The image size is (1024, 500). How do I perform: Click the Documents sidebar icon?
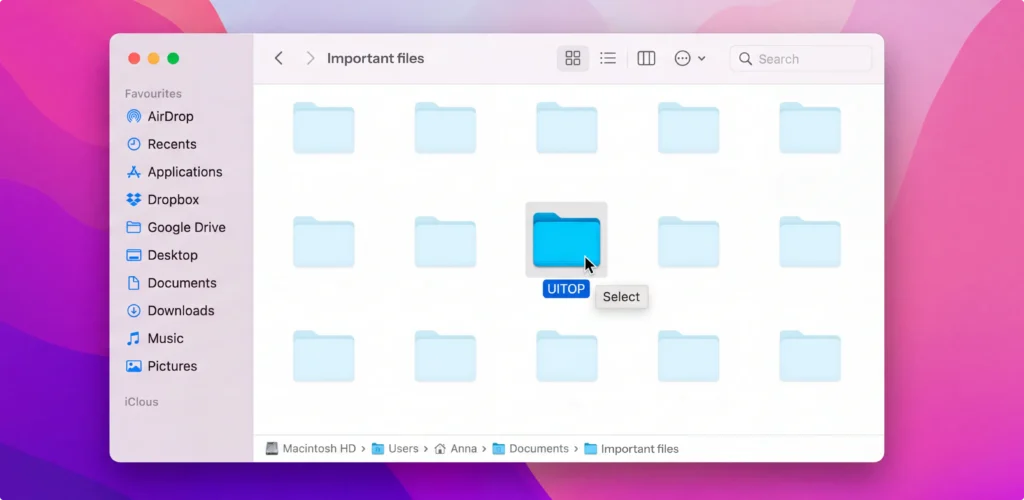(134, 283)
